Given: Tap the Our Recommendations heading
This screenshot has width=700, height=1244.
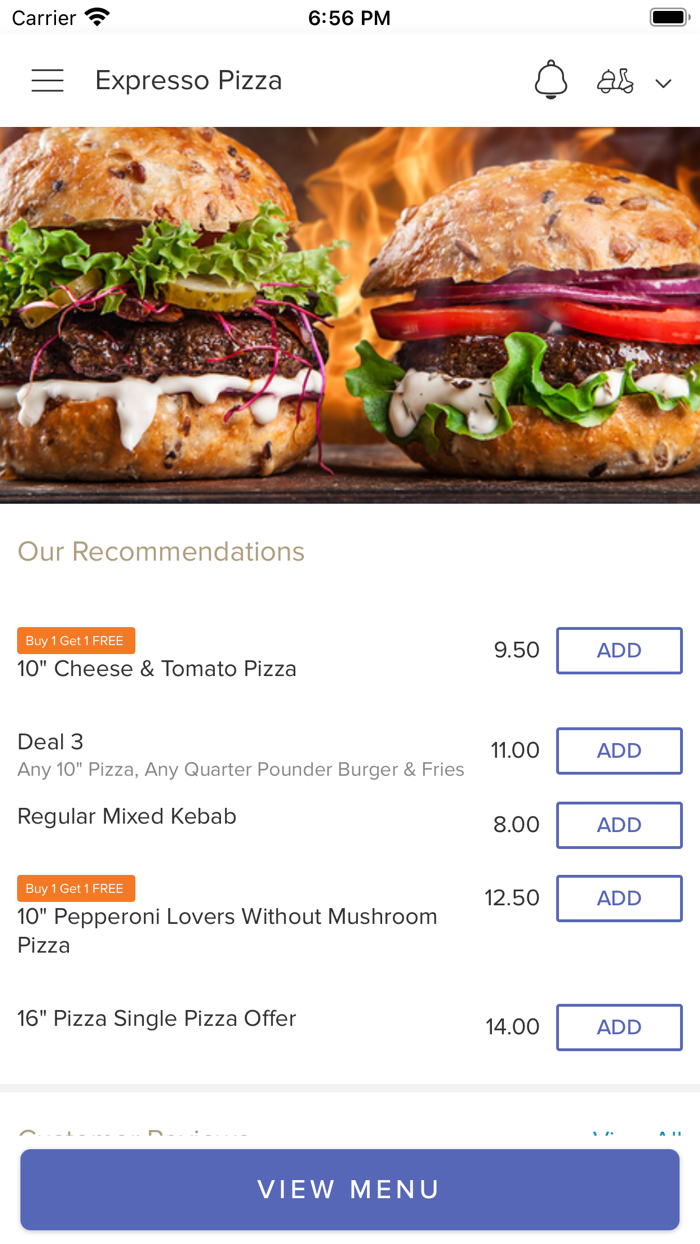Looking at the screenshot, I should 161,552.
